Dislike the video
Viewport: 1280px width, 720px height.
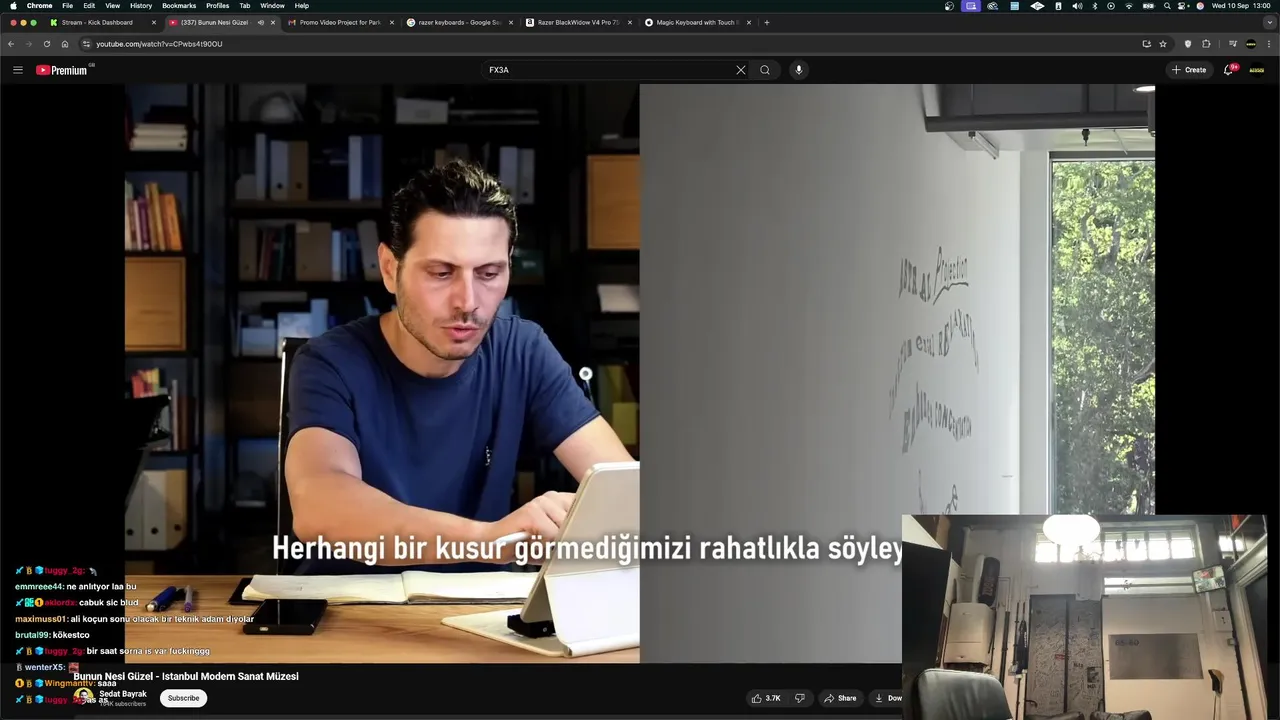tap(799, 698)
